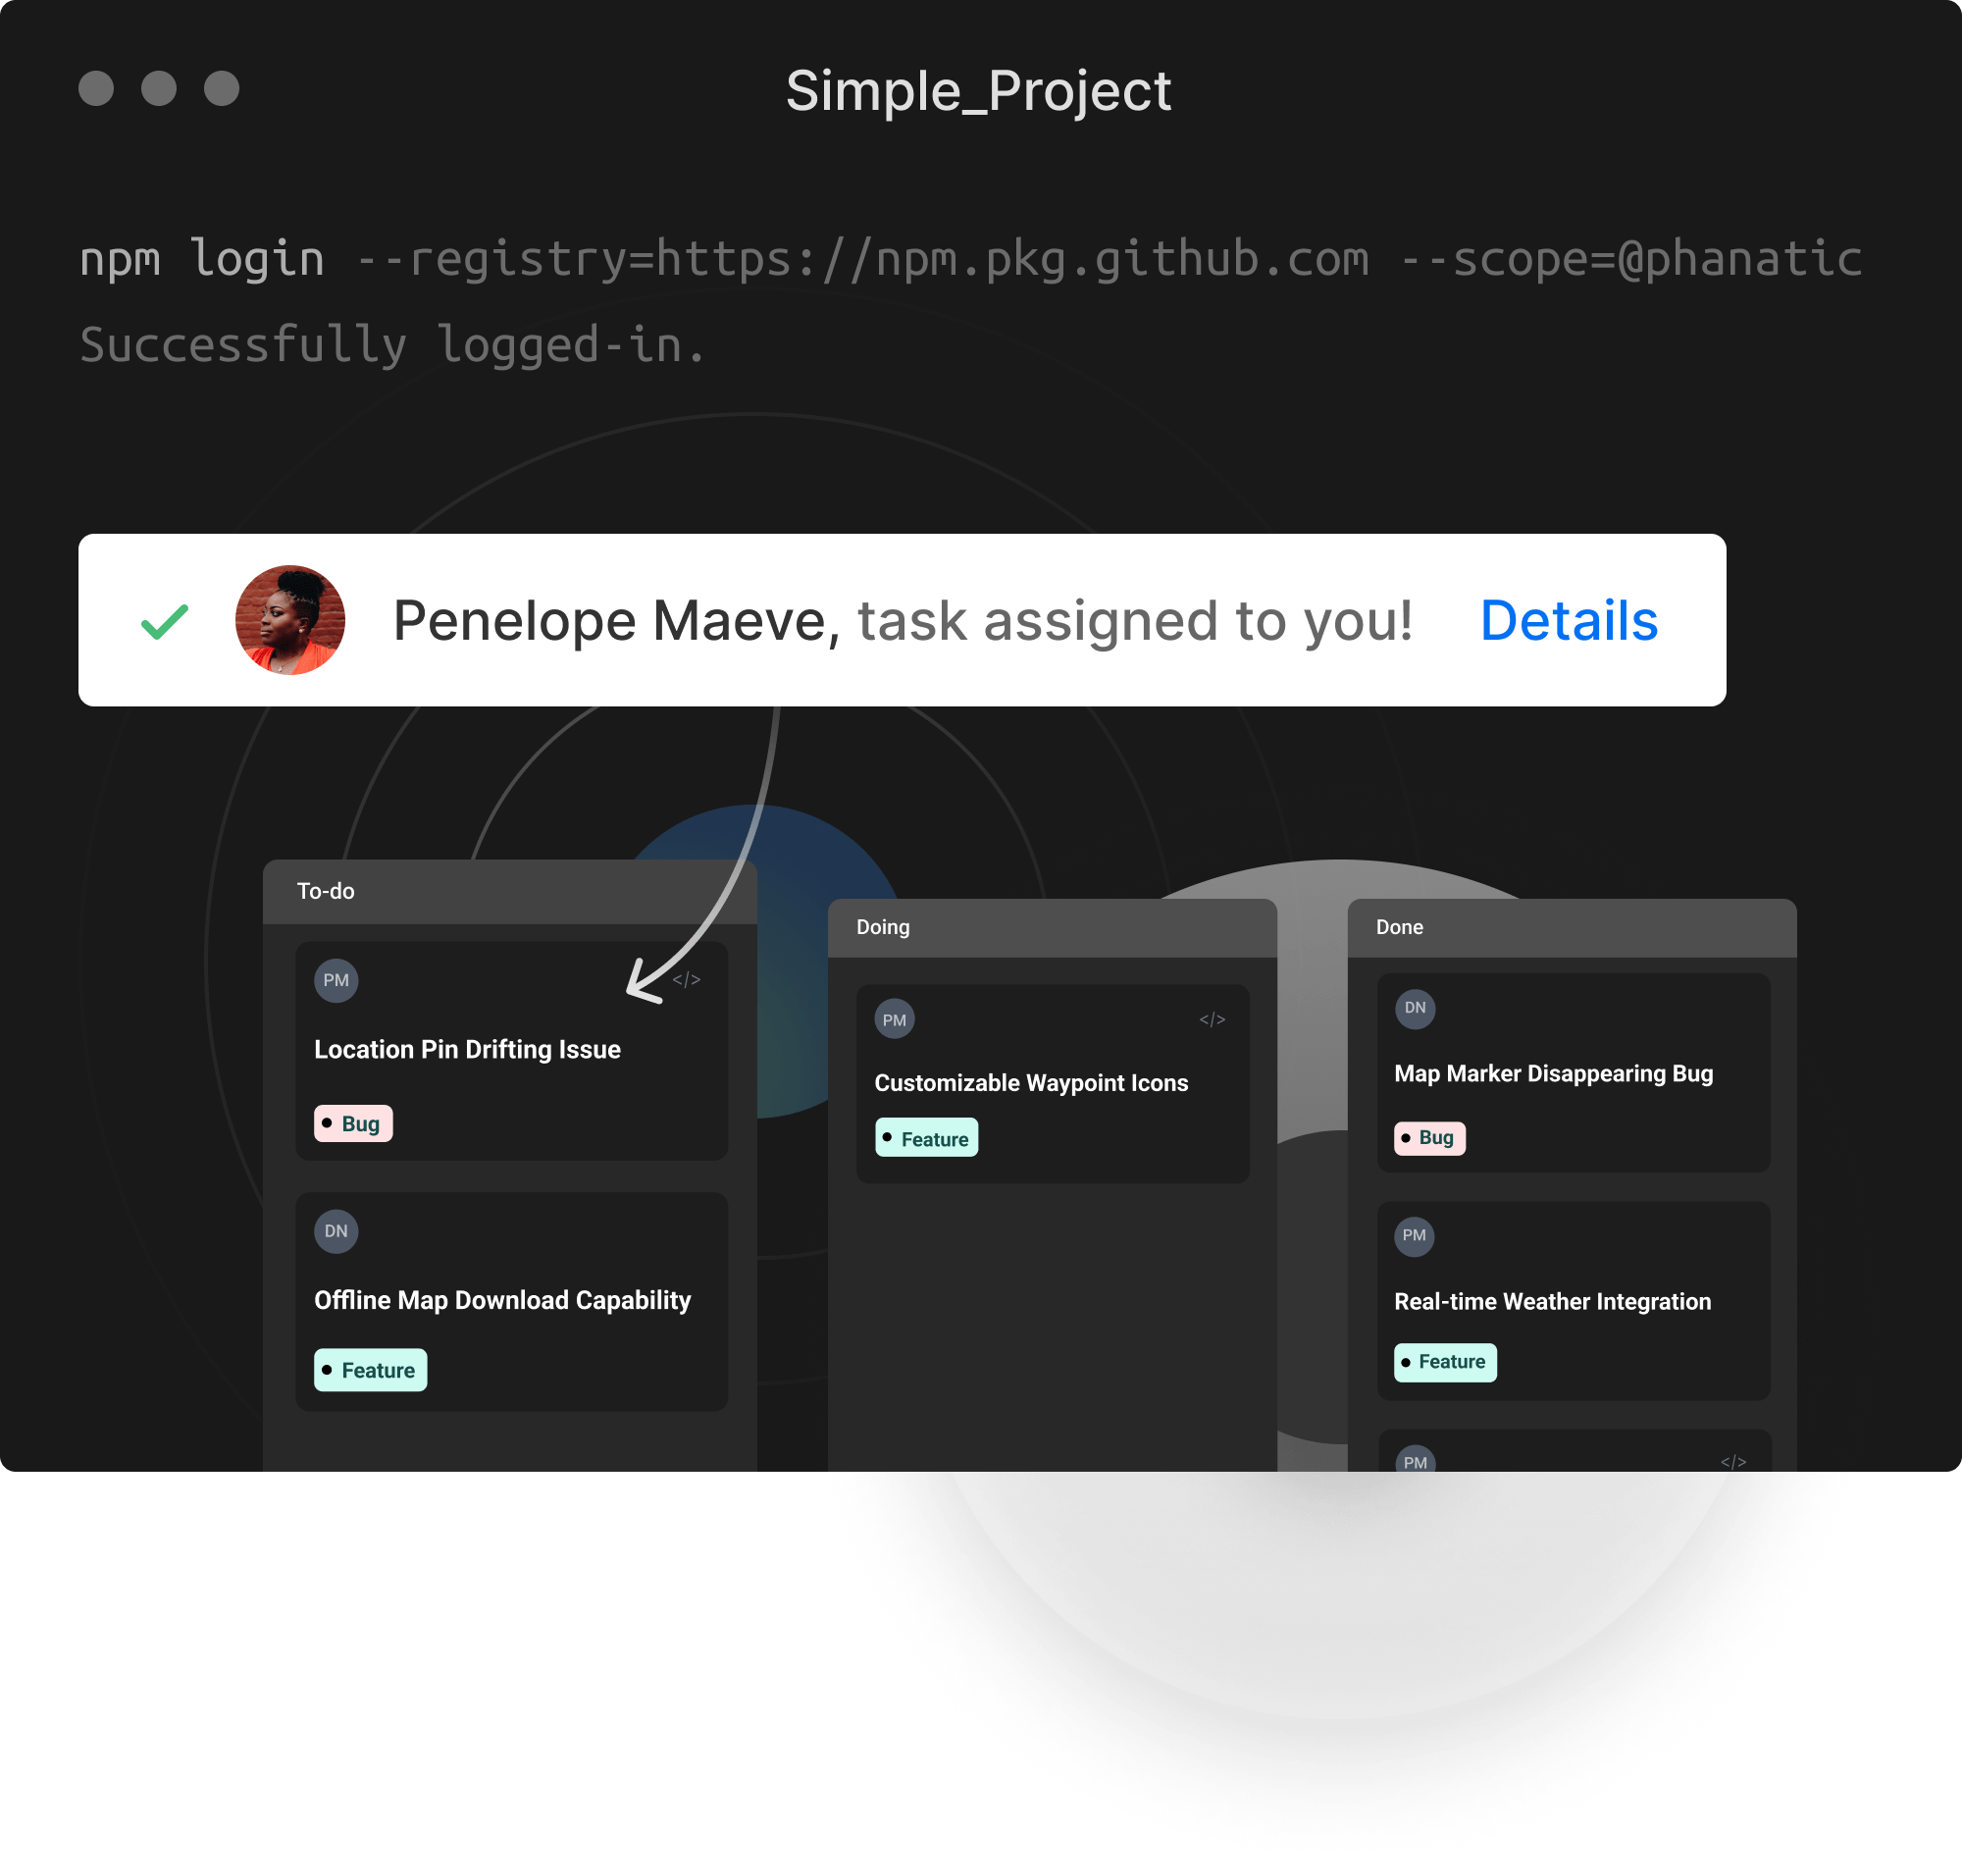Viewport: 1962px width, 1876px height.
Task: Click the Feature tag on Offline Map Download Capability
Action: coord(370,1370)
